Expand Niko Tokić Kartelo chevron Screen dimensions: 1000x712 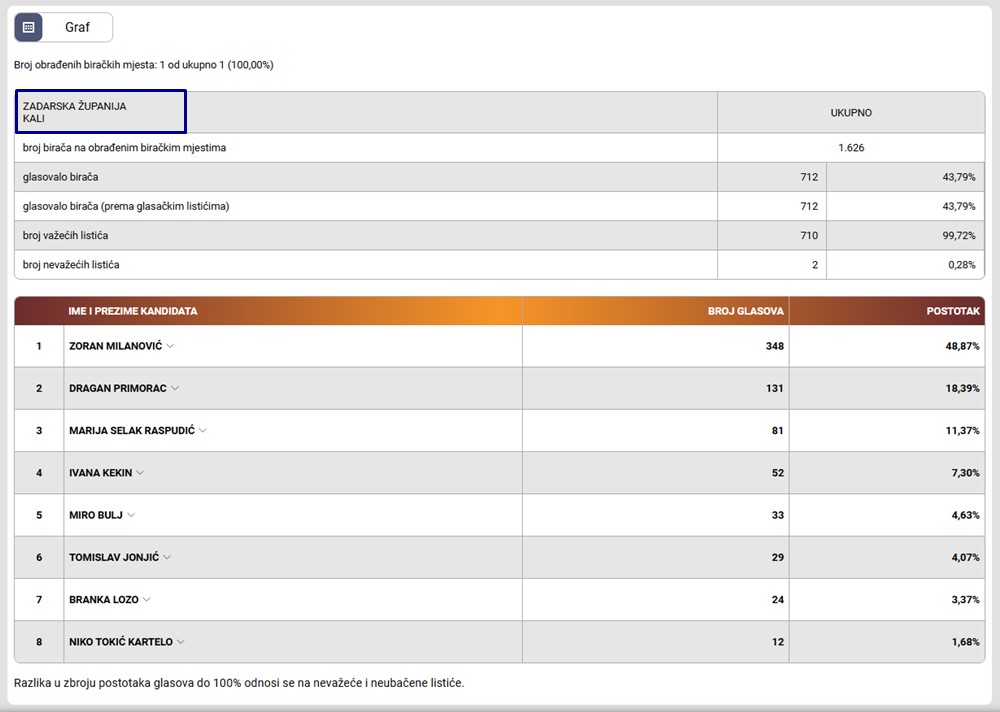click(181, 642)
